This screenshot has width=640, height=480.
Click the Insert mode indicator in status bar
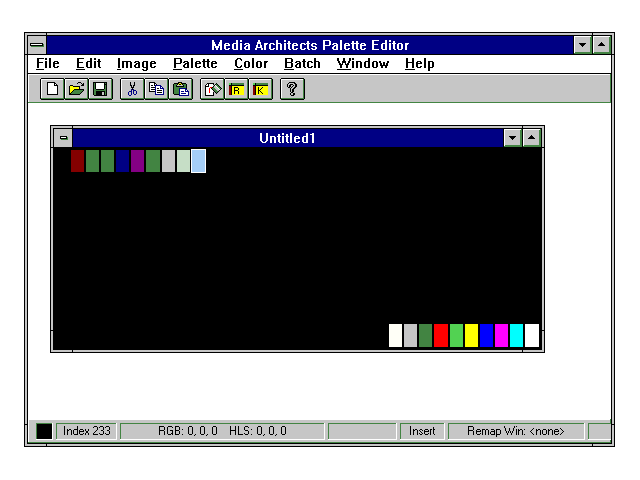421,431
